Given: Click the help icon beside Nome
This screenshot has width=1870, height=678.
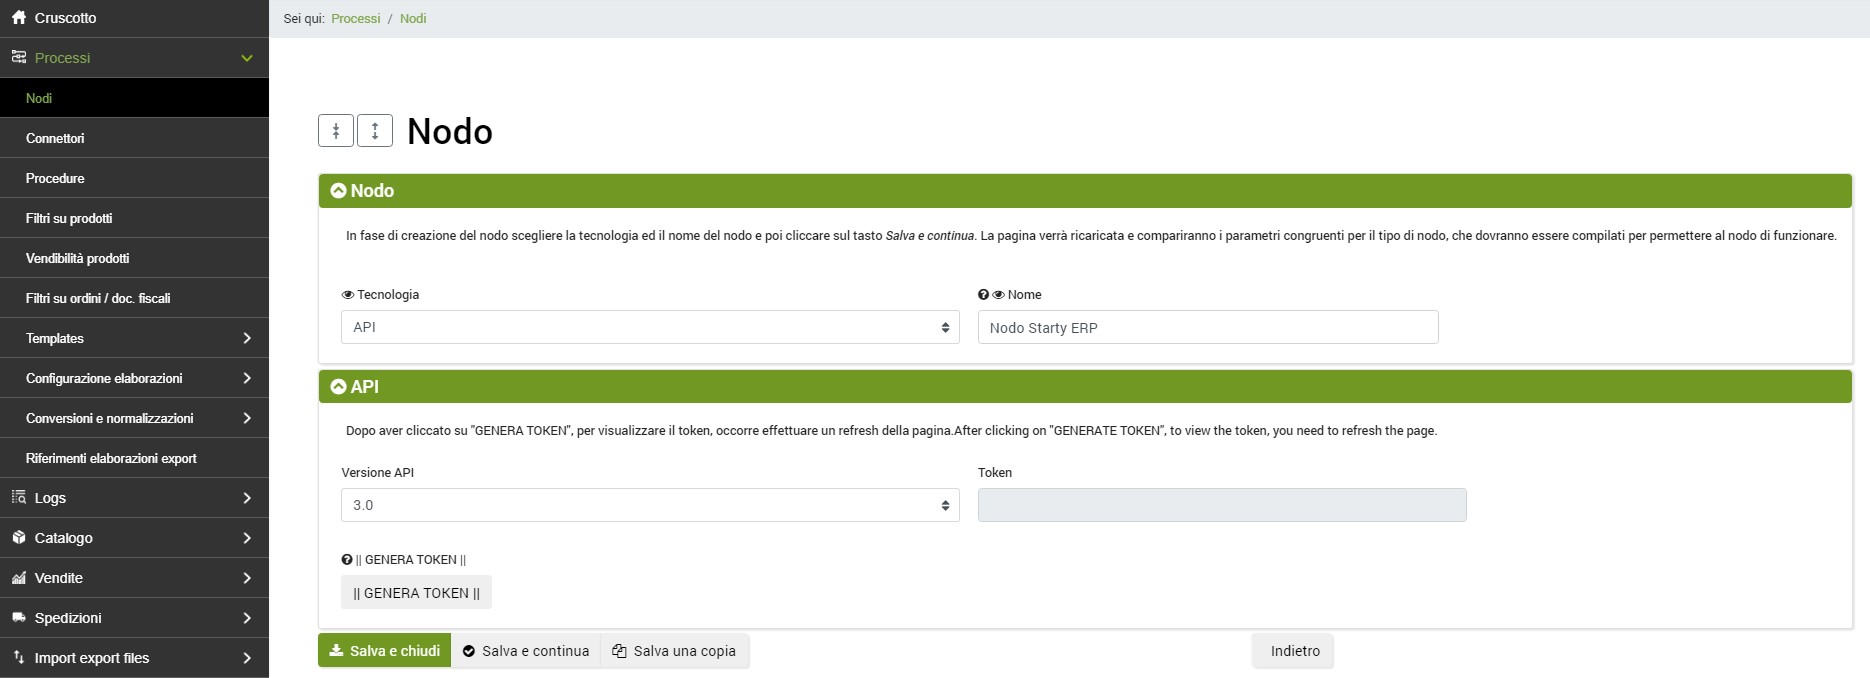Looking at the screenshot, I should pyautogui.click(x=983, y=295).
